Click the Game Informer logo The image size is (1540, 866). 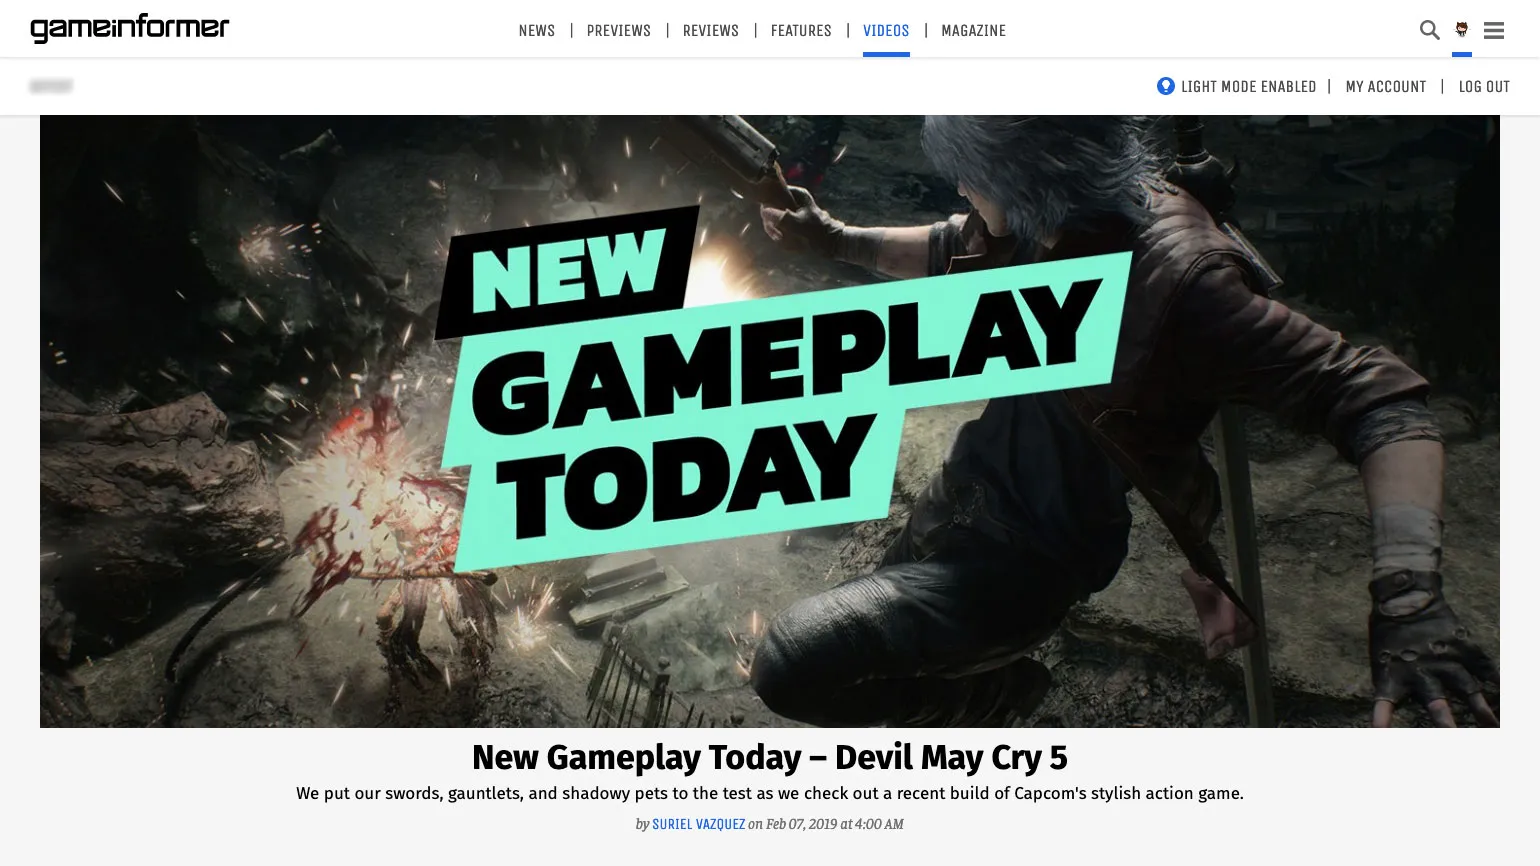pyautogui.click(x=130, y=28)
